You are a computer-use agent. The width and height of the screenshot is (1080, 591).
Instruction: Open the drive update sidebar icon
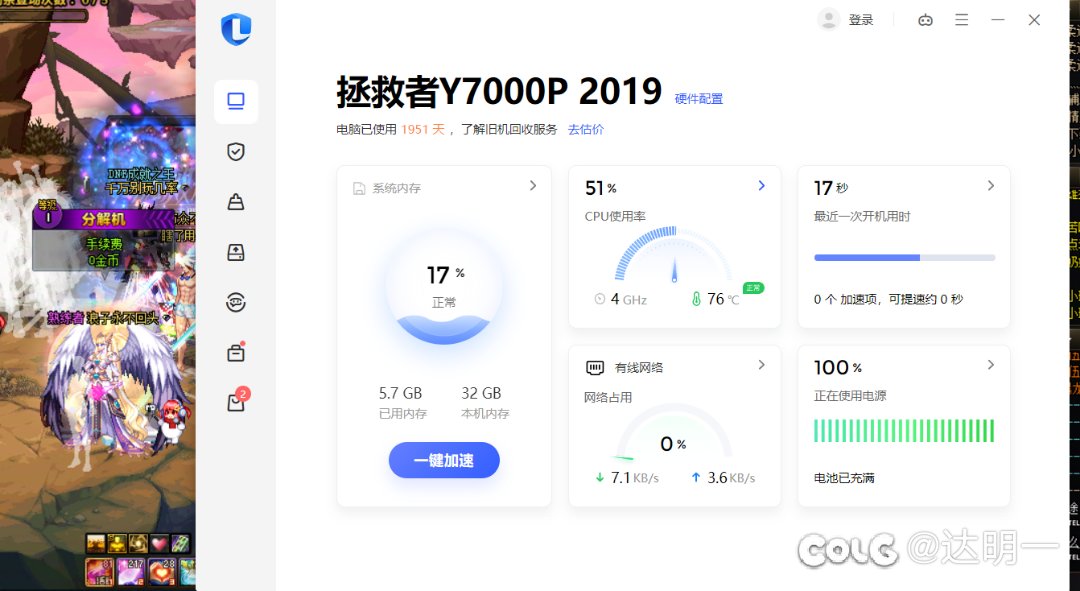point(236,252)
